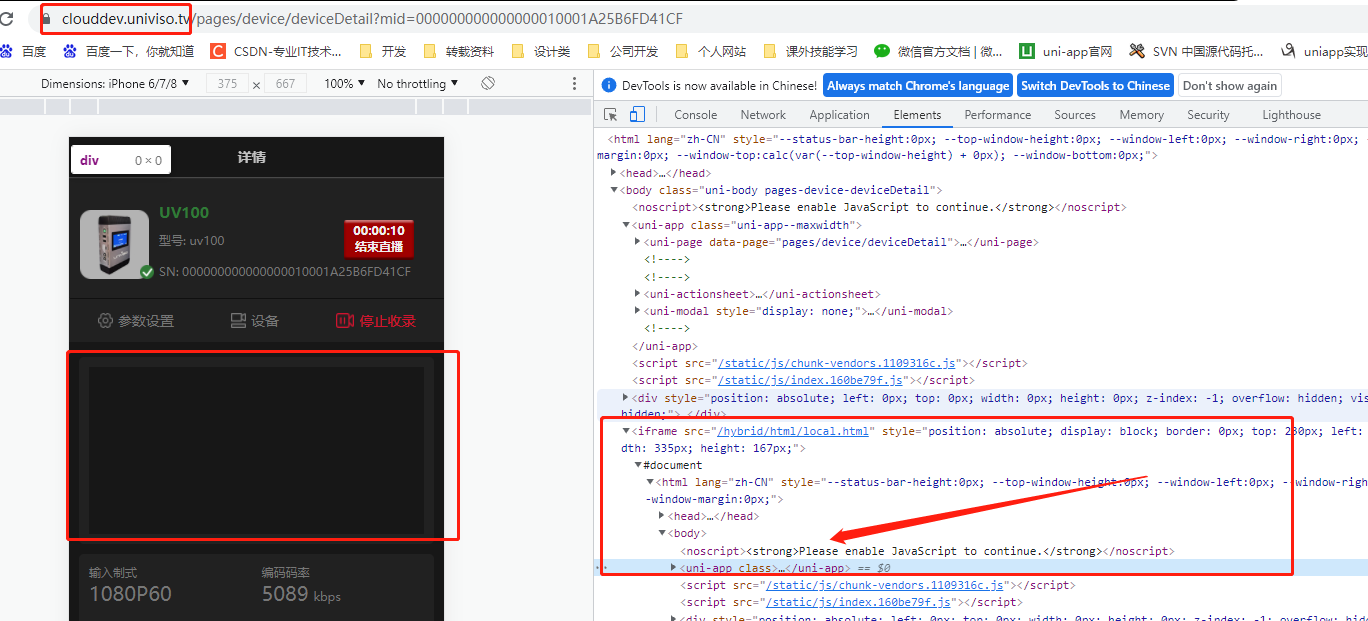Viewport: 1368px width, 621px height.
Task: Click the Don't show again button
Action: (1229, 86)
